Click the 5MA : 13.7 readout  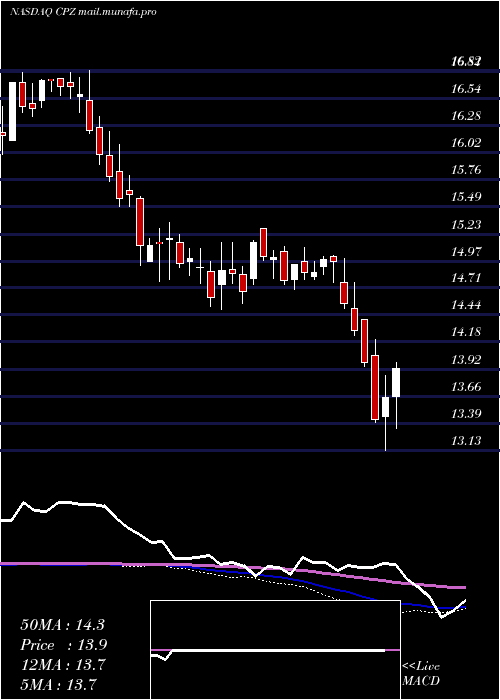tap(58, 684)
